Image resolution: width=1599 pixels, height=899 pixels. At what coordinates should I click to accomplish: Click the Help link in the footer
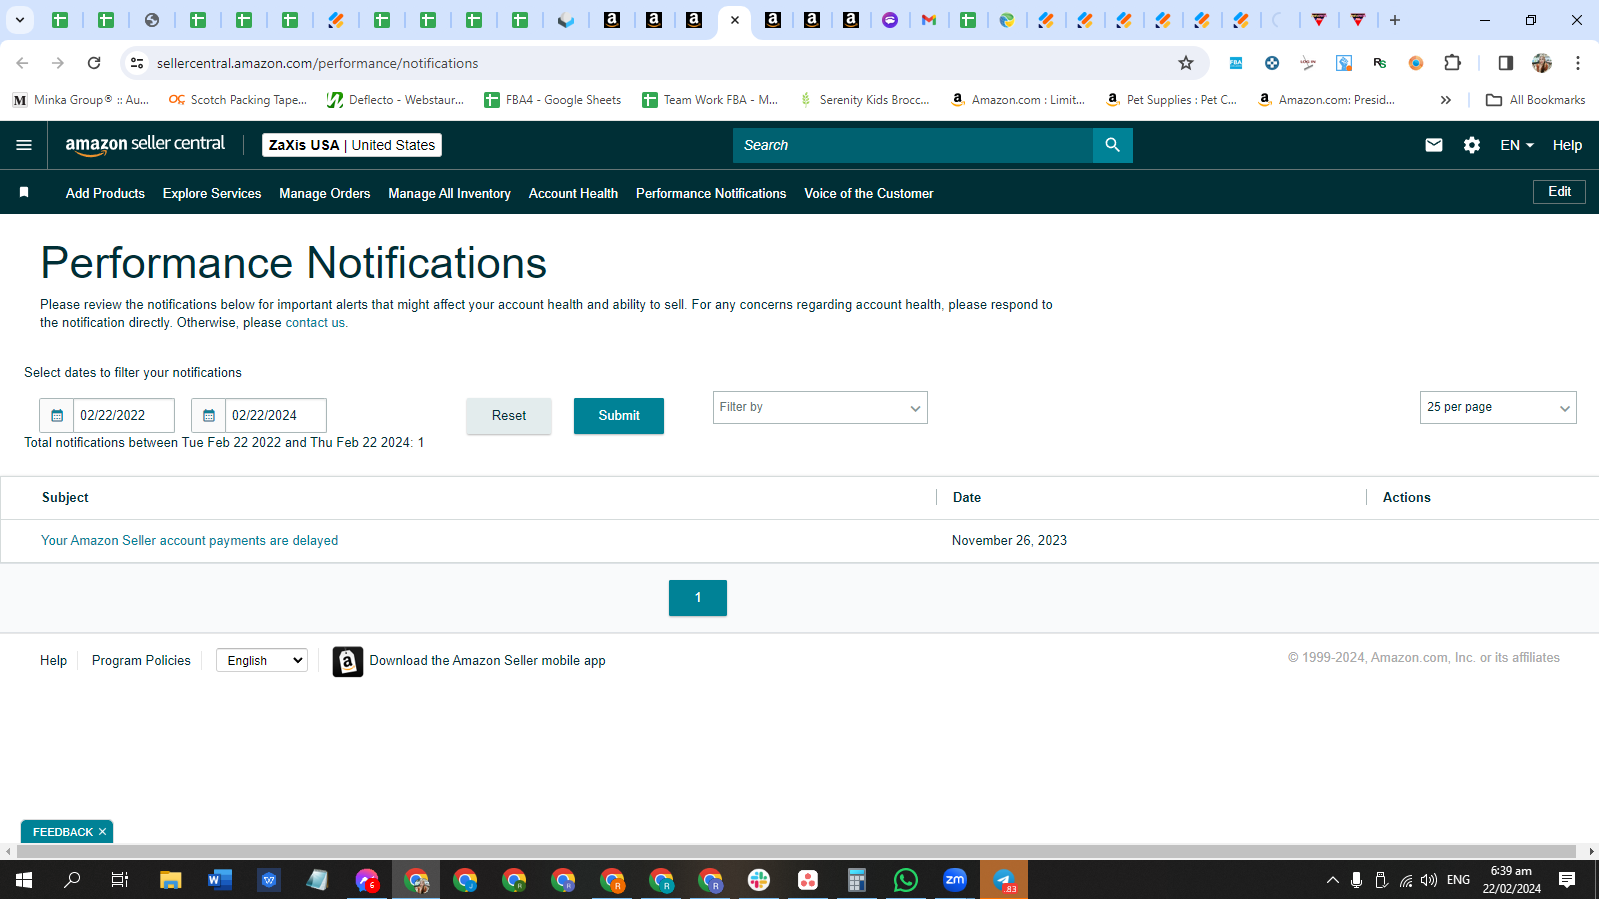(x=54, y=661)
